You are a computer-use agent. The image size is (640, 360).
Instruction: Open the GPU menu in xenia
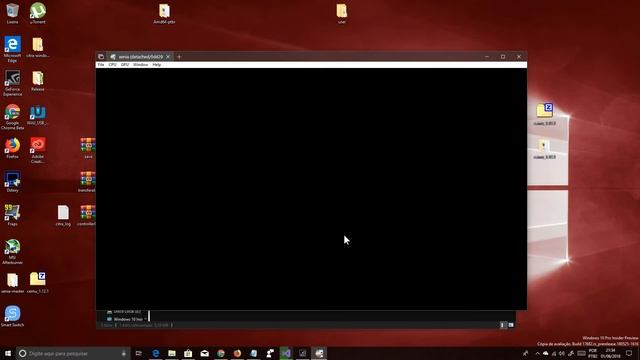pos(125,64)
